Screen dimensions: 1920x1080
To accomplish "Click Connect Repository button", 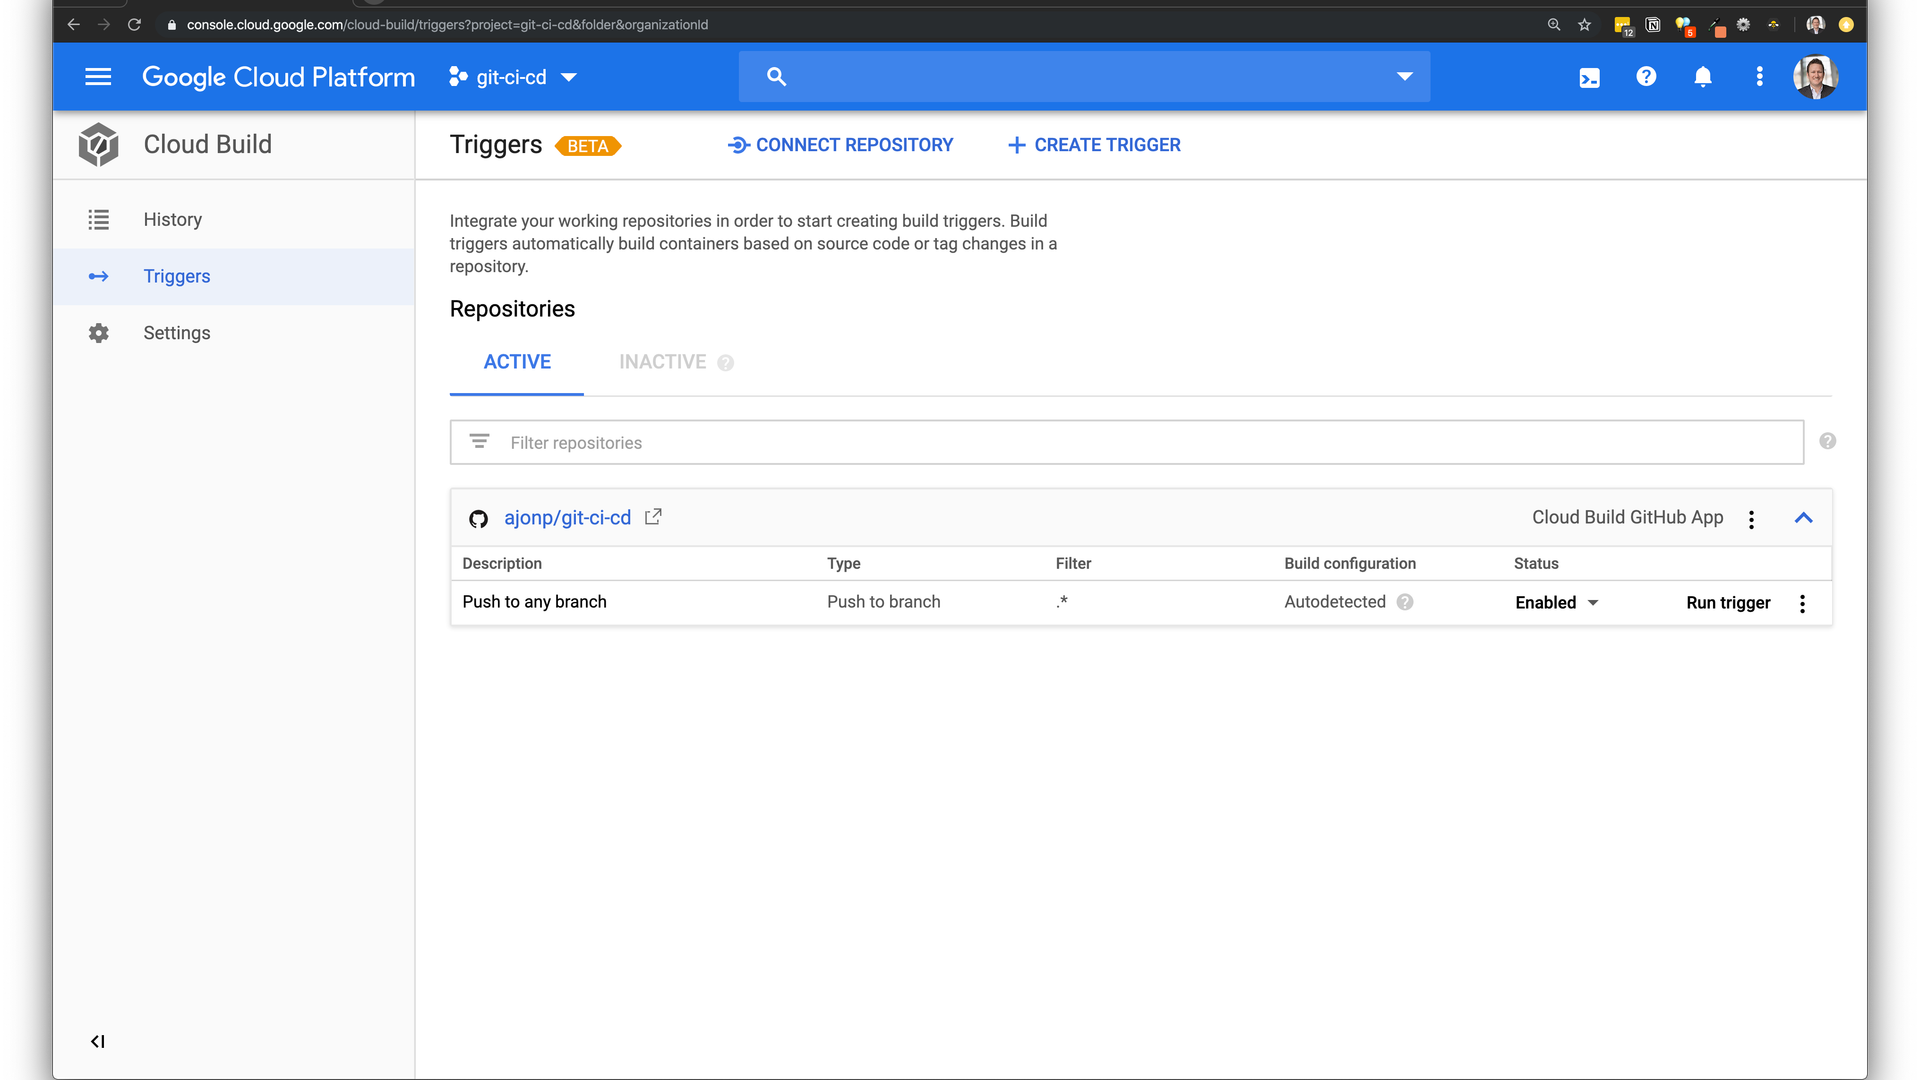I will [840, 145].
